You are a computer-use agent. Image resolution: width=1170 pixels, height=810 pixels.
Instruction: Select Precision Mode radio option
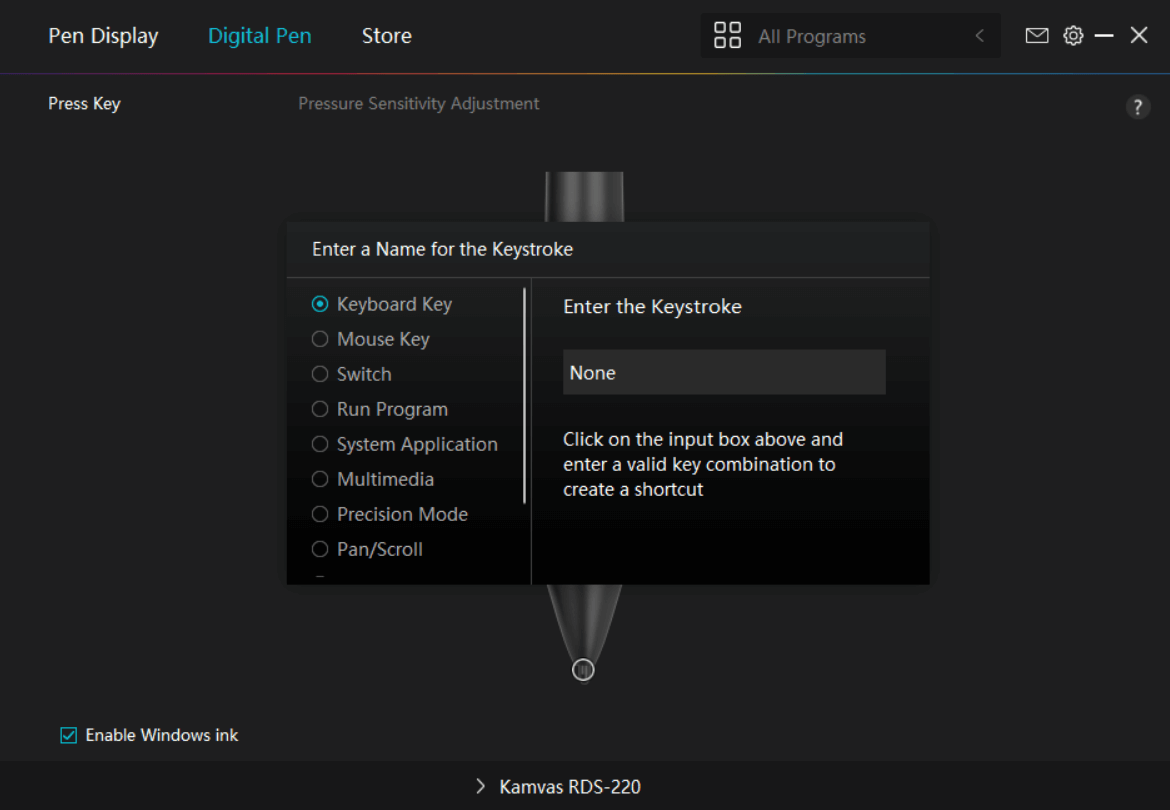pos(319,515)
